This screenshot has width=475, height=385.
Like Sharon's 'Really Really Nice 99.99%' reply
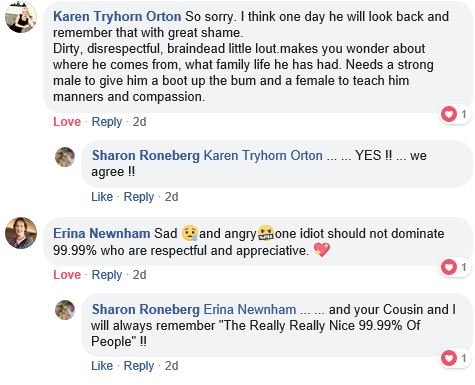(102, 366)
